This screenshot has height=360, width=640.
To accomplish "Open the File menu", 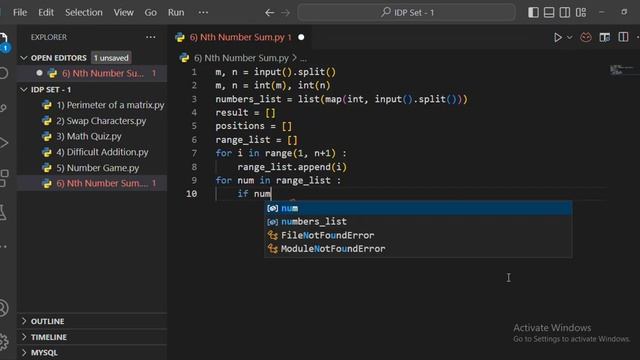I will 20,12.
